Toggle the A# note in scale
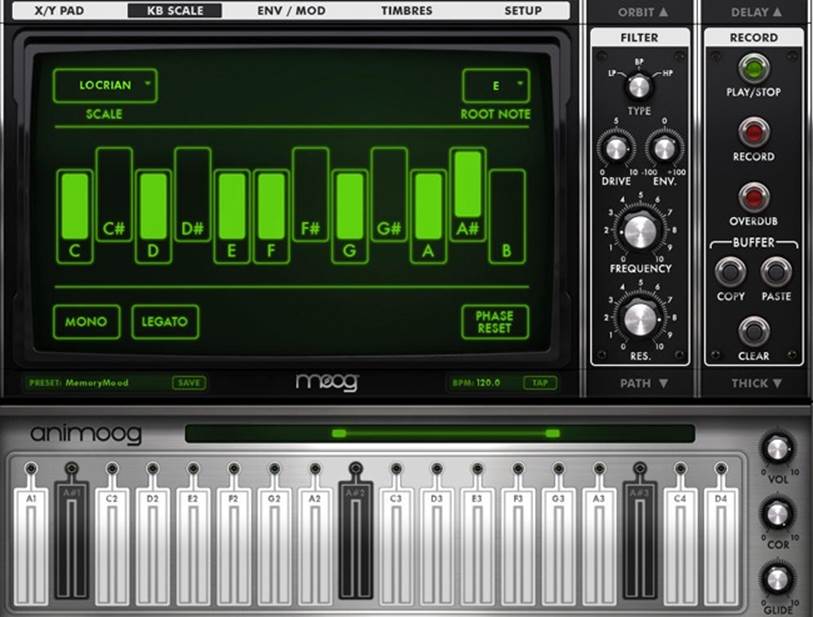Viewport: 813px width, 617px height. pos(468,194)
